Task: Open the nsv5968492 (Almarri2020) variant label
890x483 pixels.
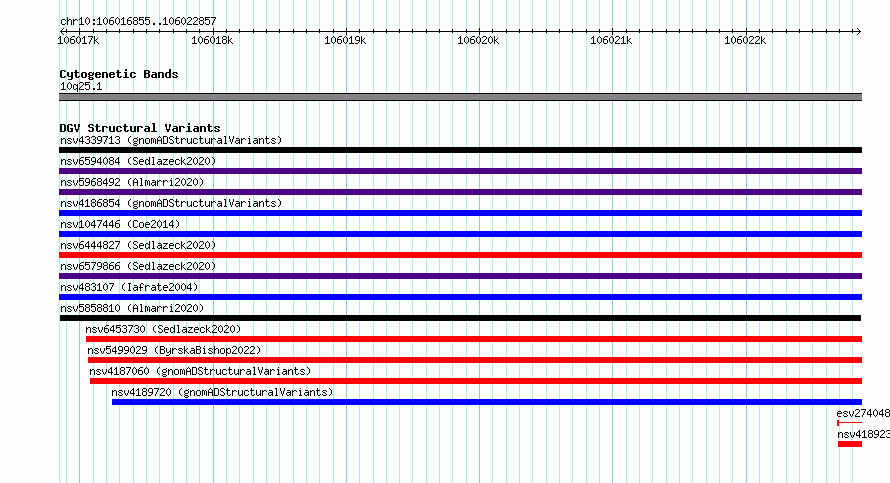Action: click(132, 182)
